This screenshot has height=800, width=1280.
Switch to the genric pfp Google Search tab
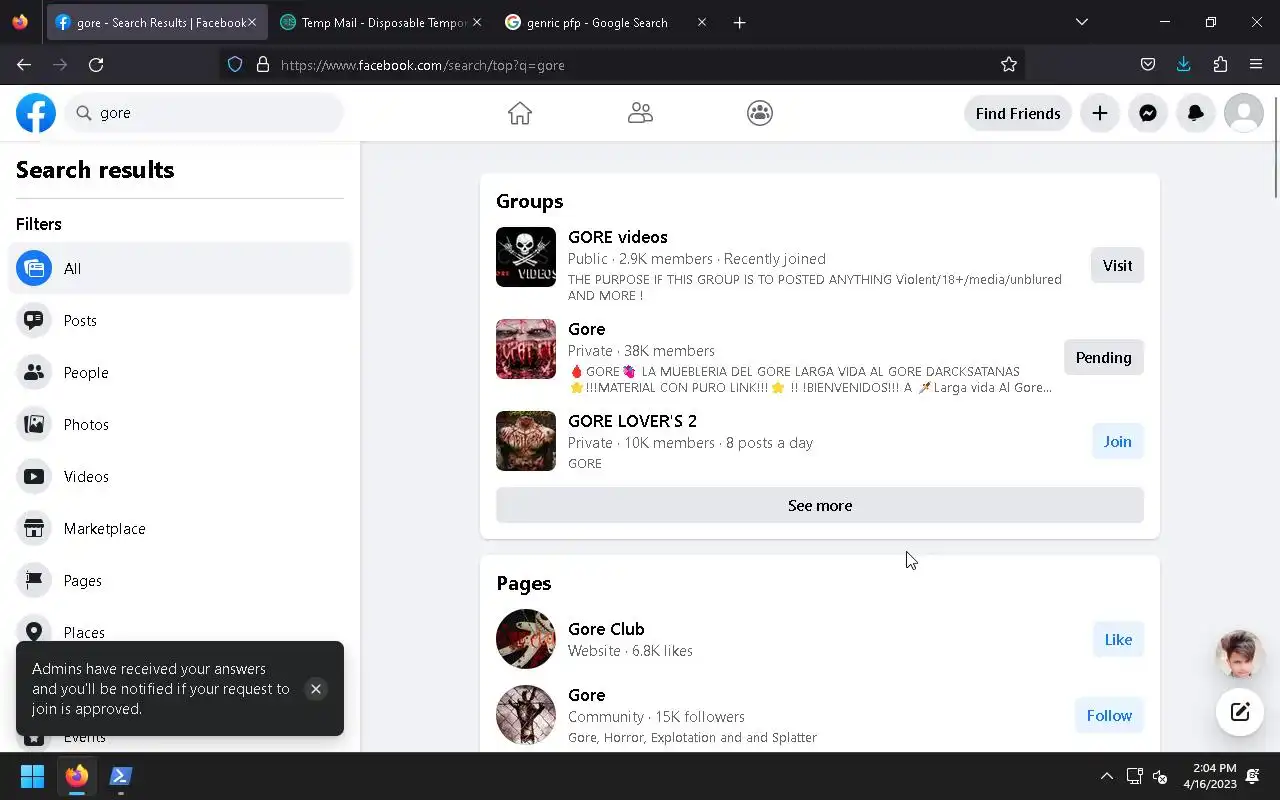pos(604,22)
